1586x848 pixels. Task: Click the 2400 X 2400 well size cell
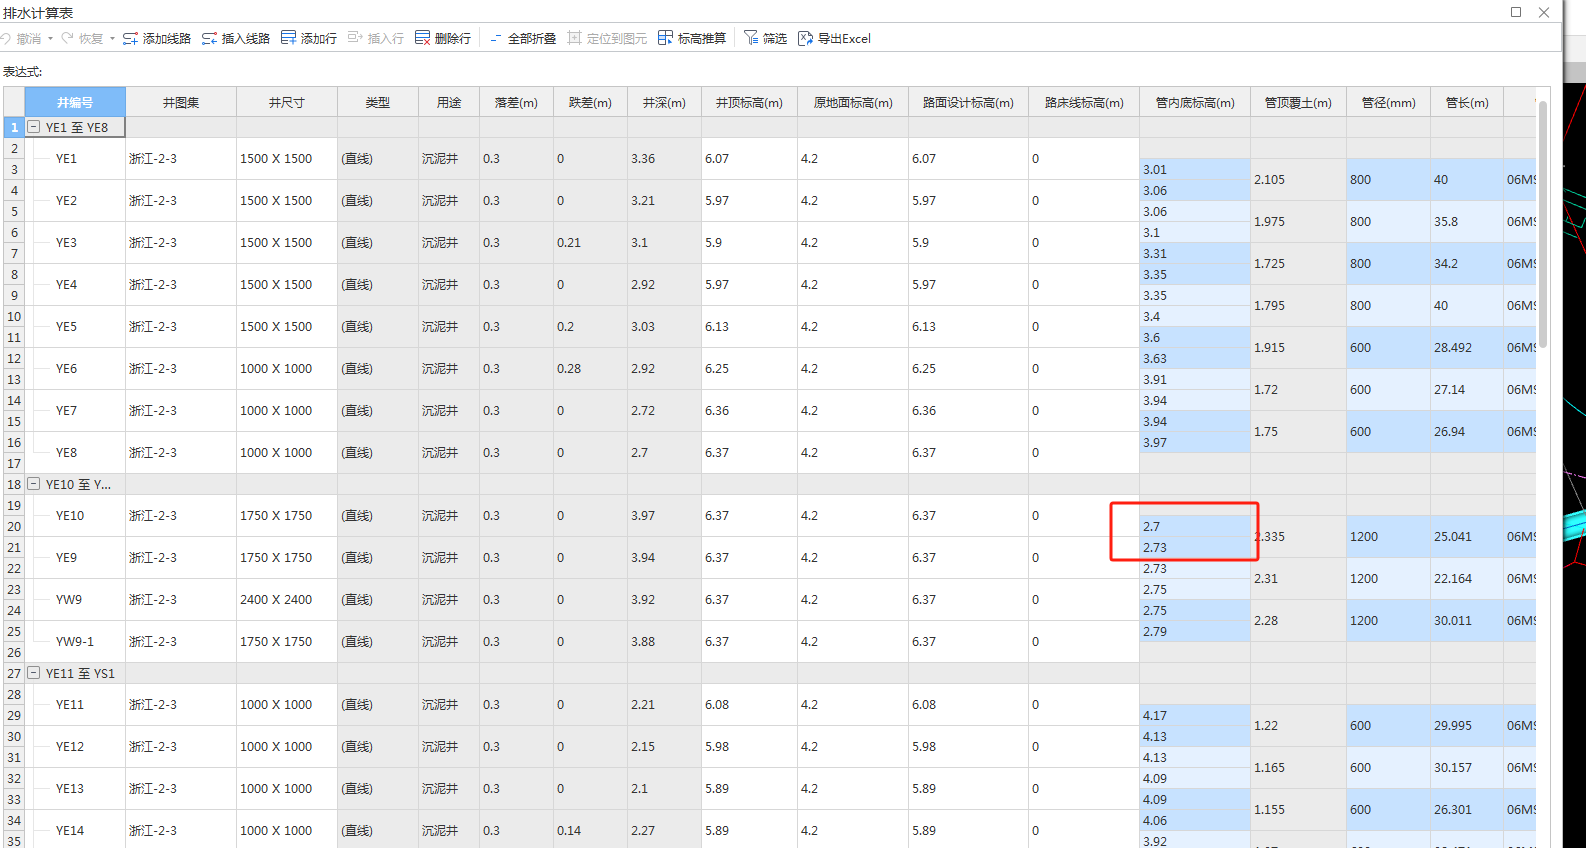click(x=287, y=599)
